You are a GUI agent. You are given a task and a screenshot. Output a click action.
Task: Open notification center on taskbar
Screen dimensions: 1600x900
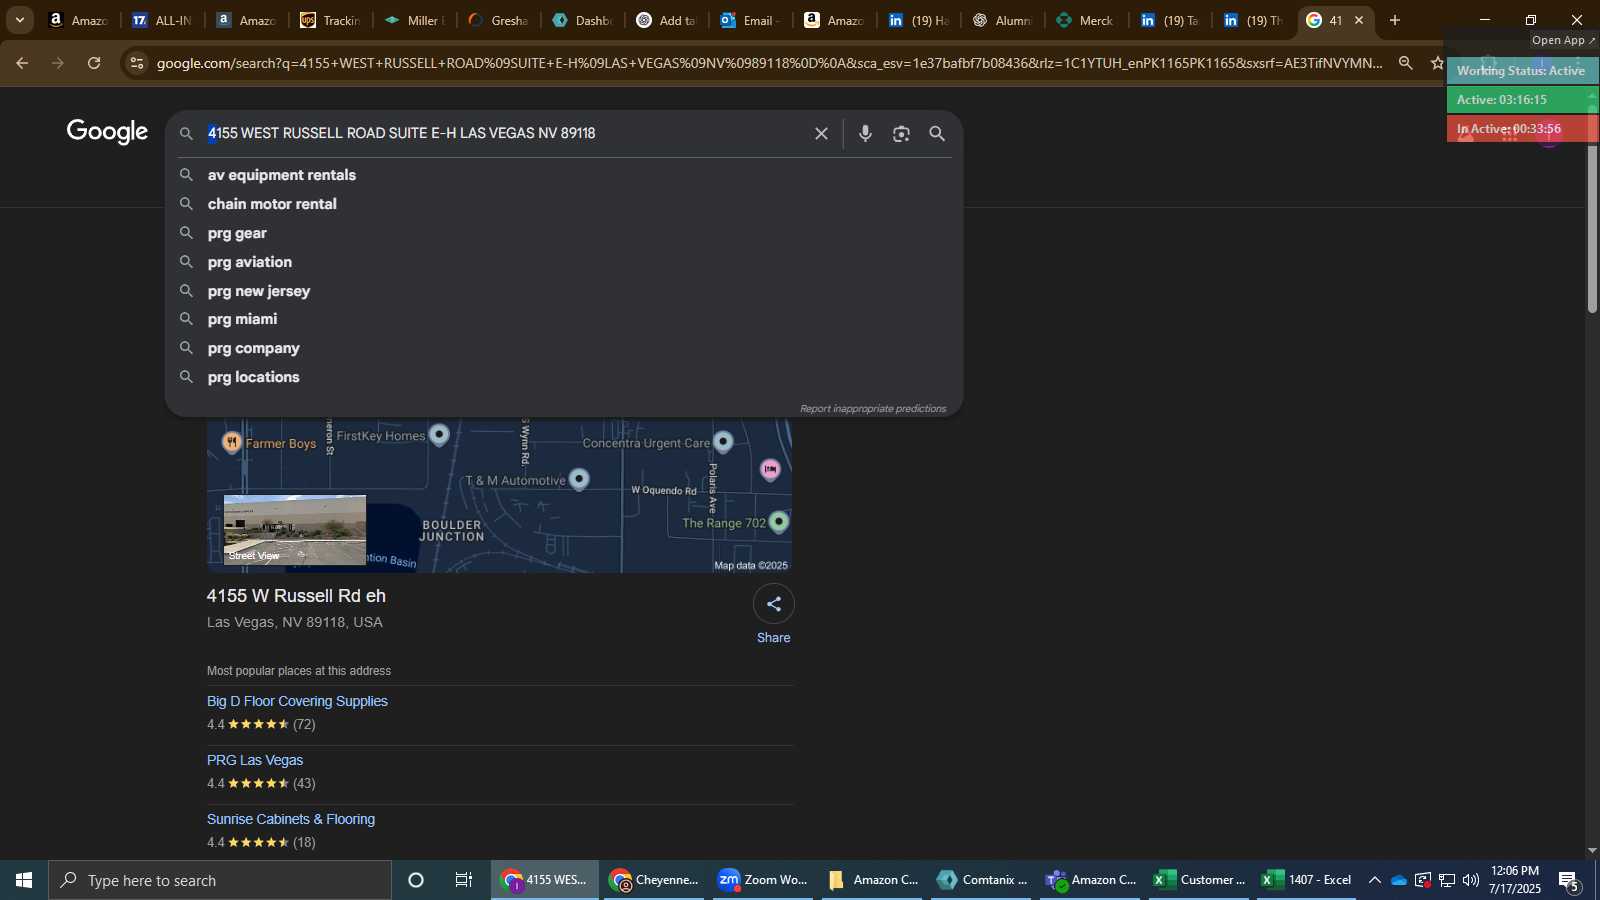click(1570, 881)
